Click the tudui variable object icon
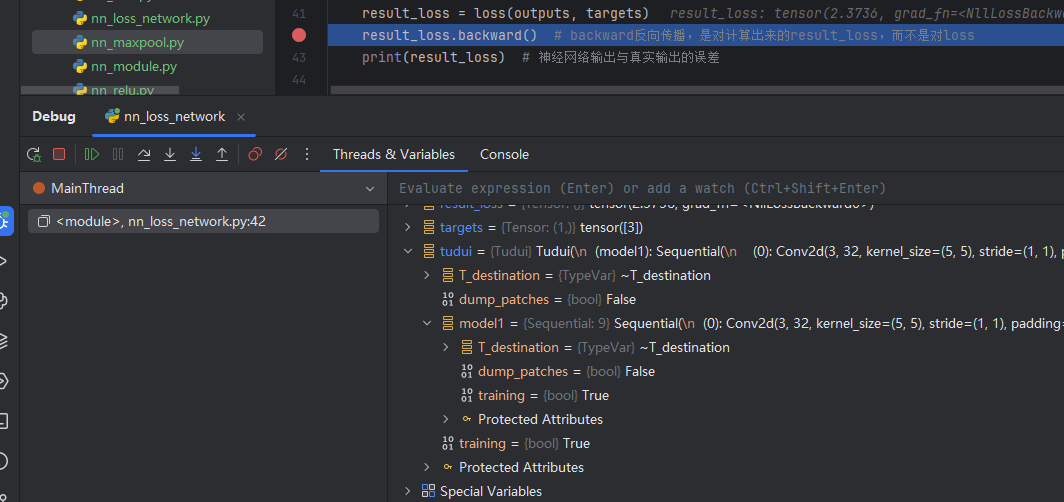The height and width of the screenshot is (502, 1064). [x=429, y=251]
